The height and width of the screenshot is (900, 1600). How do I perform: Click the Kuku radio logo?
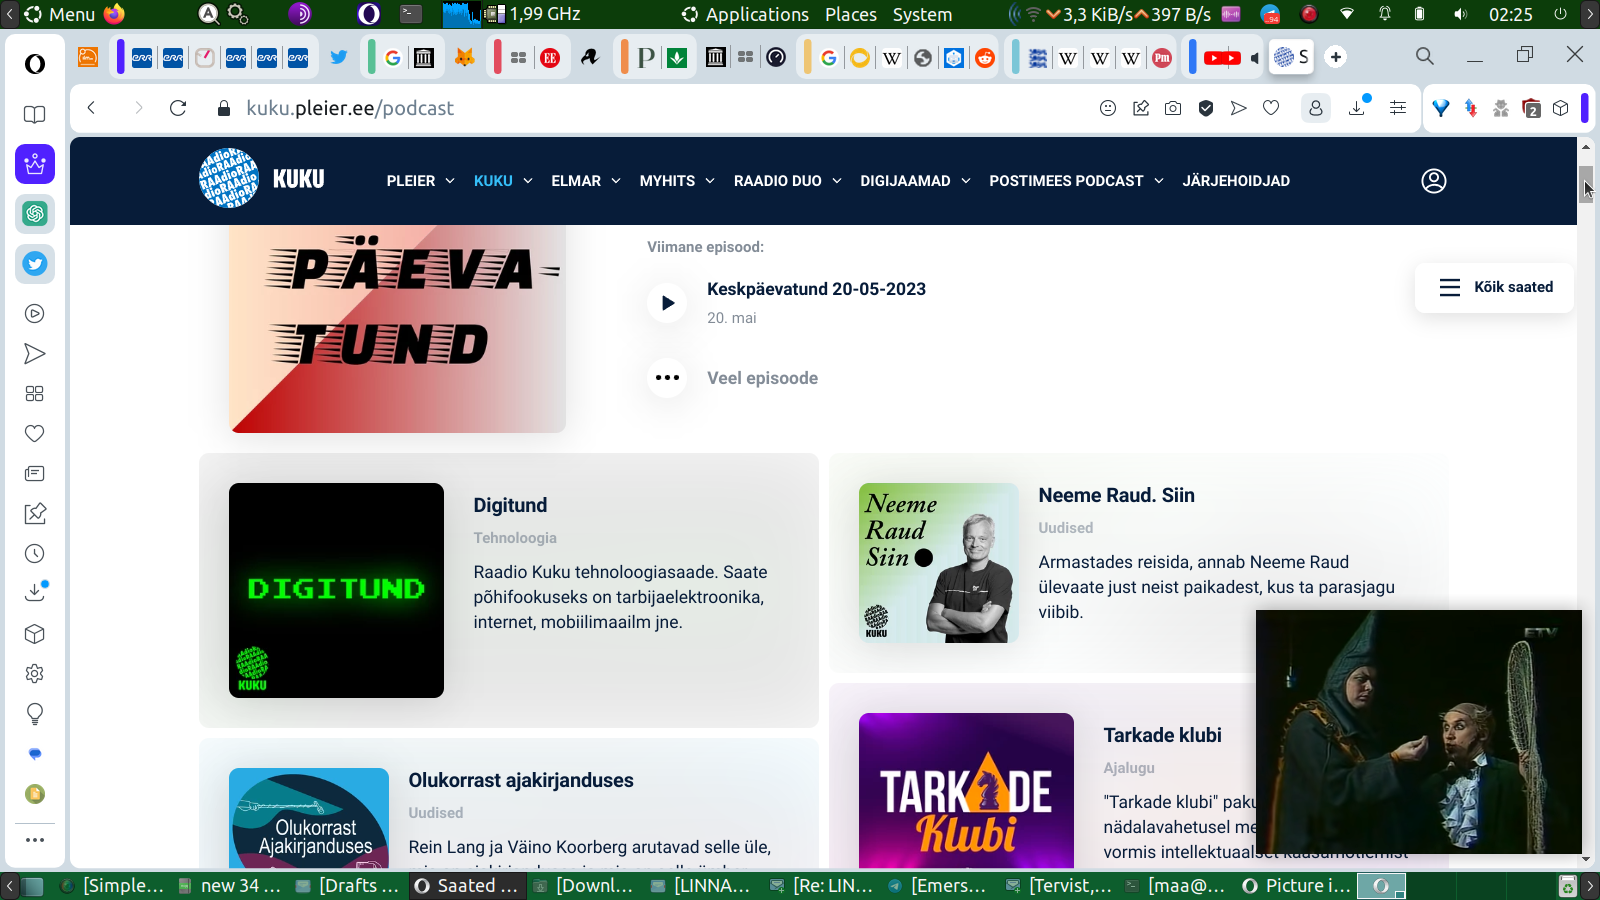pos(262,179)
